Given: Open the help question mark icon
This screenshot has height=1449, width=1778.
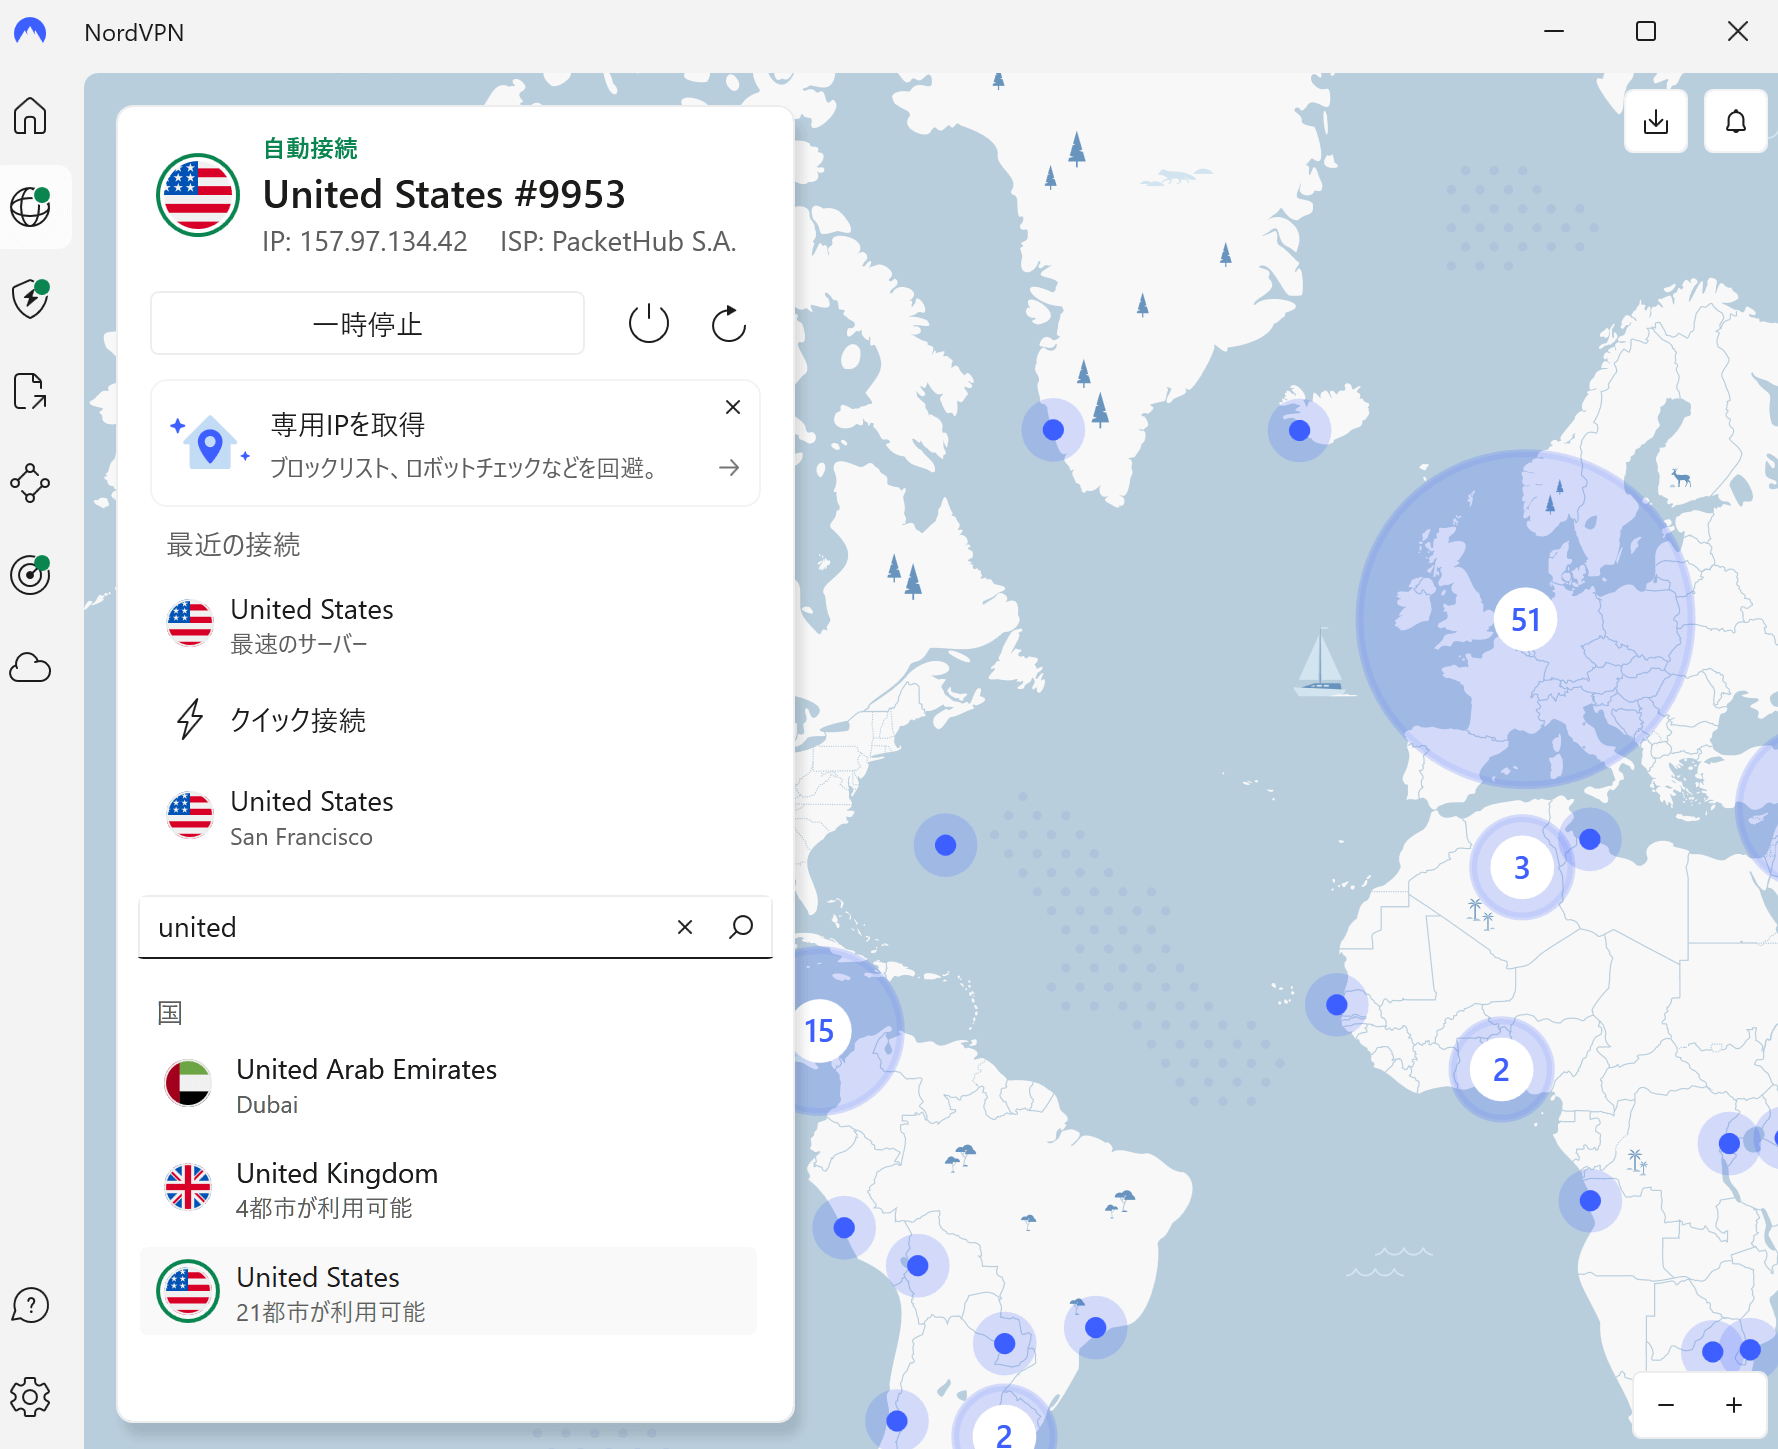Looking at the screenshot, I should coord(30,1305).
